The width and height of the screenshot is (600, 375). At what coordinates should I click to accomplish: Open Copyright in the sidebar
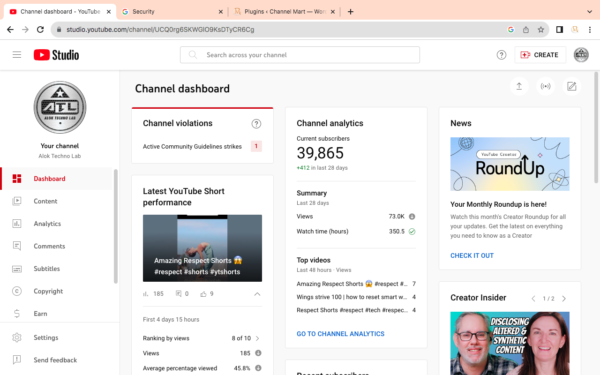[x=57, y=291]
